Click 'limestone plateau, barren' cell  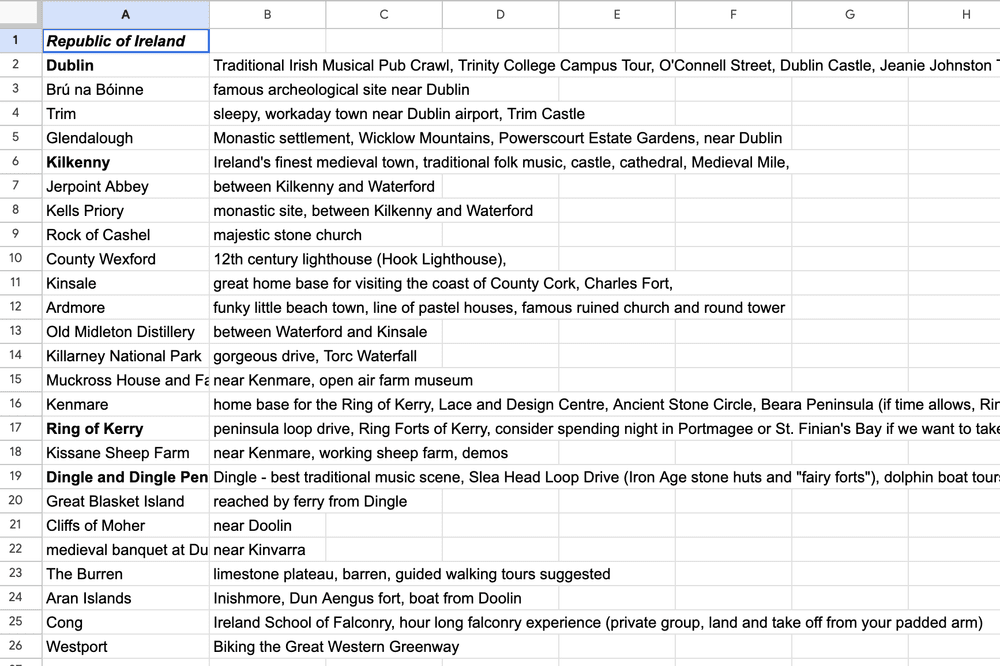(267, 574)
